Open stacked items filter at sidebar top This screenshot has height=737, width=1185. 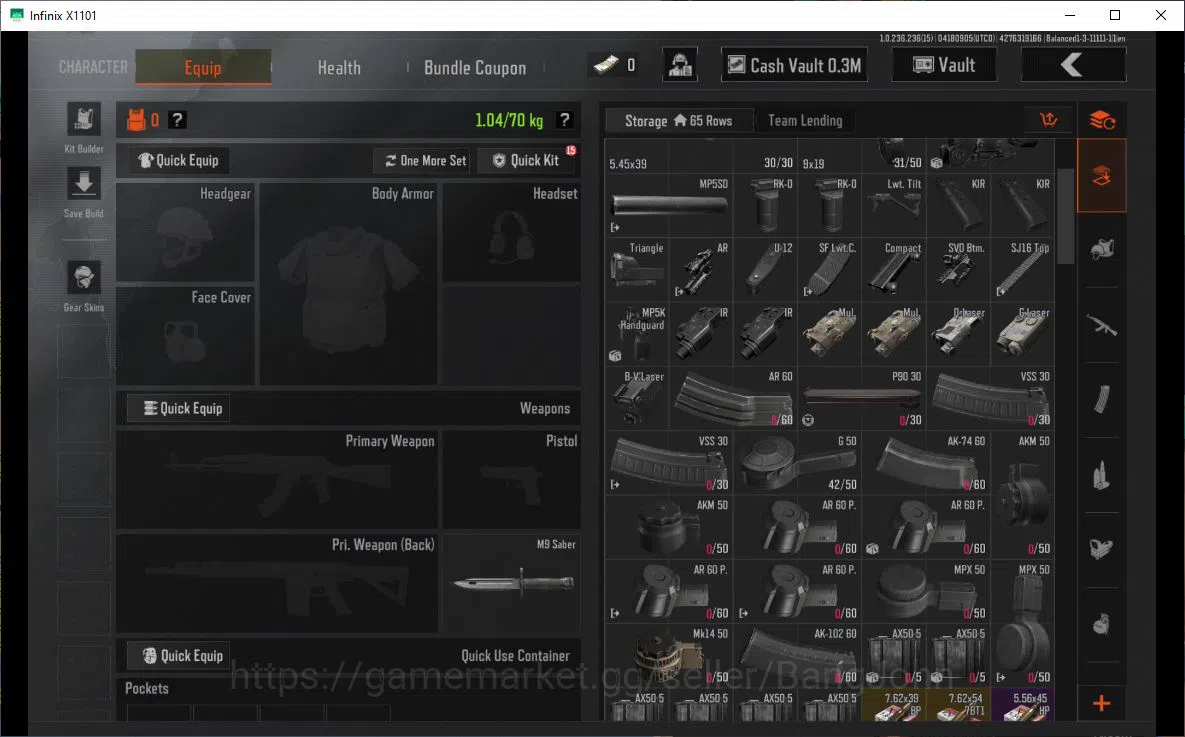tap(1102, 119)
